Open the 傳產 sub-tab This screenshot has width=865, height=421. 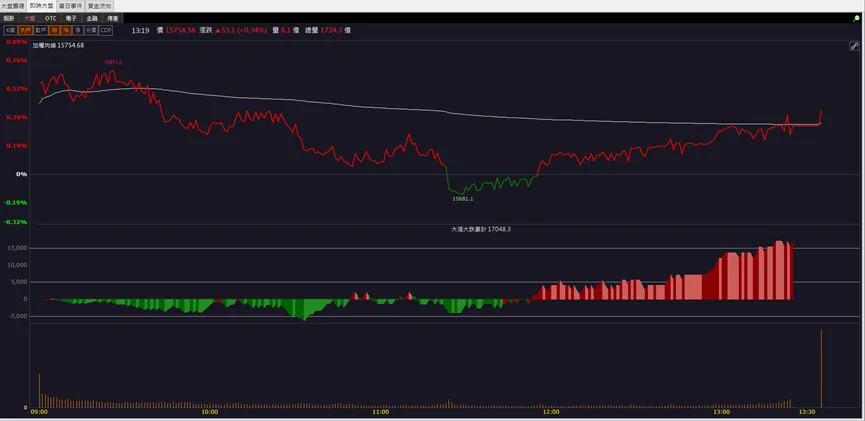pos(113,18)
